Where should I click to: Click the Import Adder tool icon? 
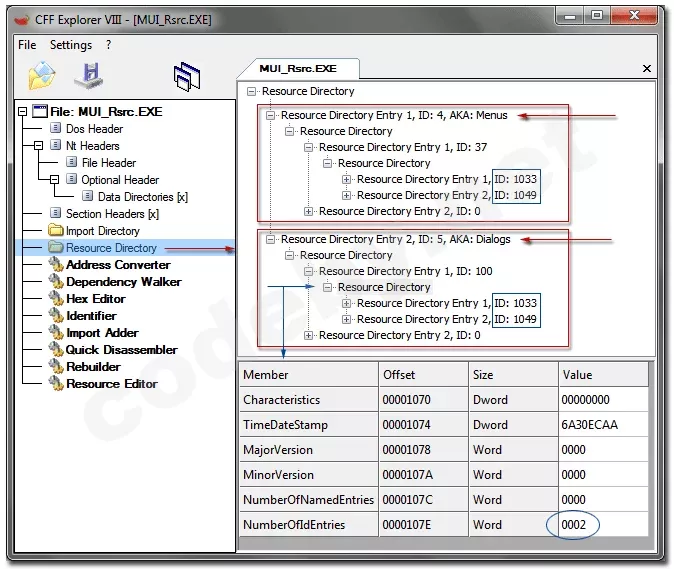pyautogui.click(x=56, y=332)
